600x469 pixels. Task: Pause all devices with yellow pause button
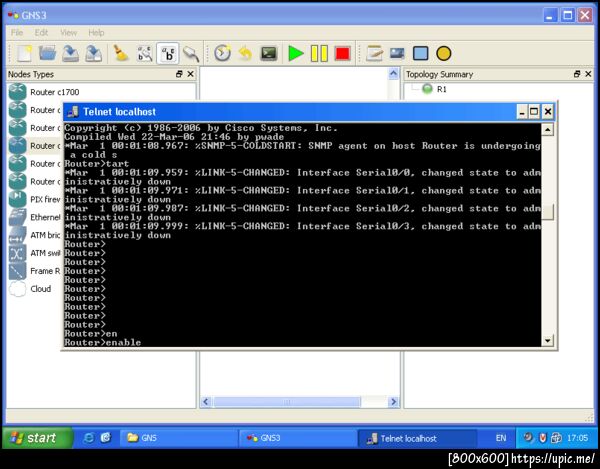[x=319, y=54]
